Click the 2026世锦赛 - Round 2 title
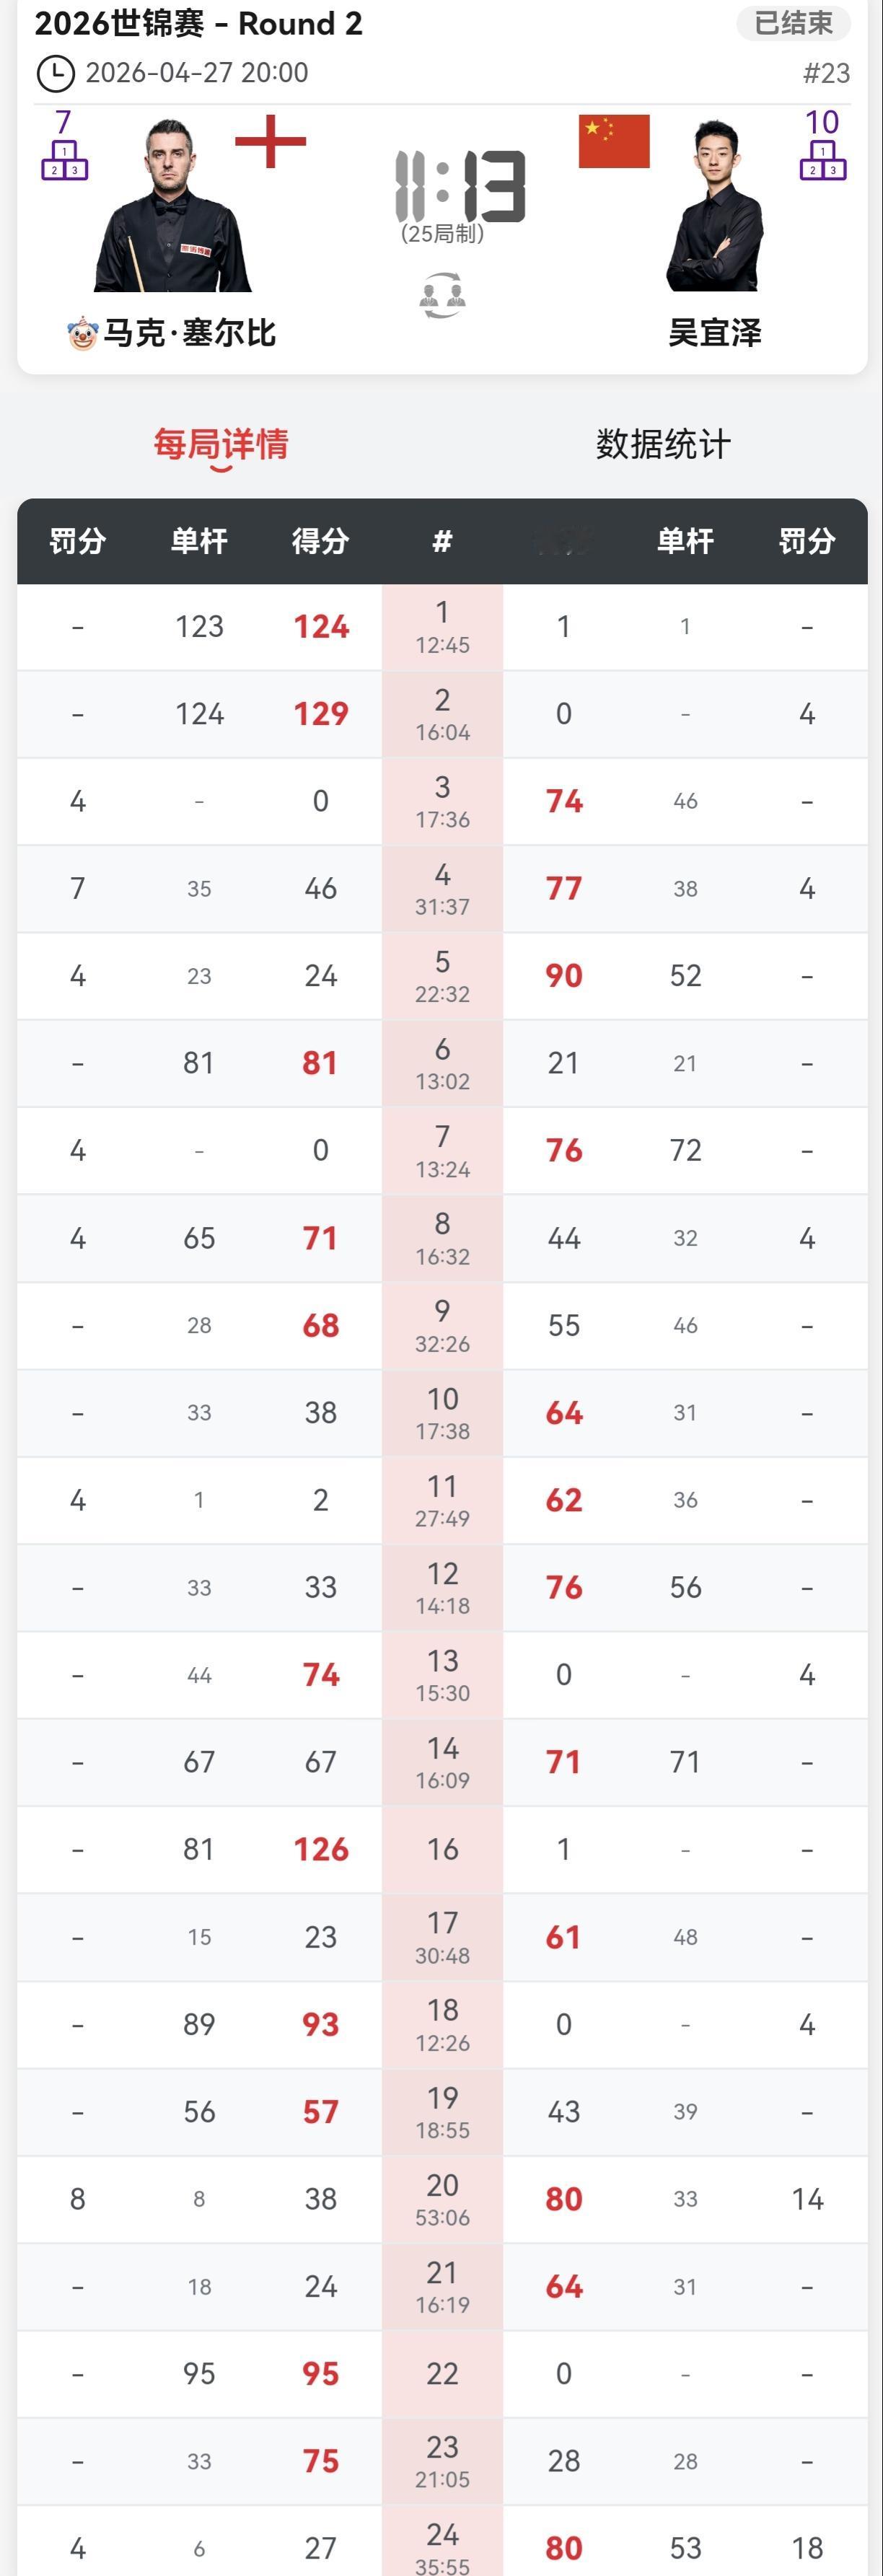 [198, 23]
